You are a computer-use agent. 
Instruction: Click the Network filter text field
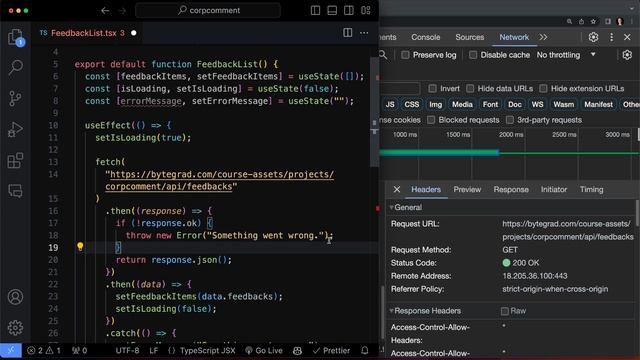coord(400,89)
